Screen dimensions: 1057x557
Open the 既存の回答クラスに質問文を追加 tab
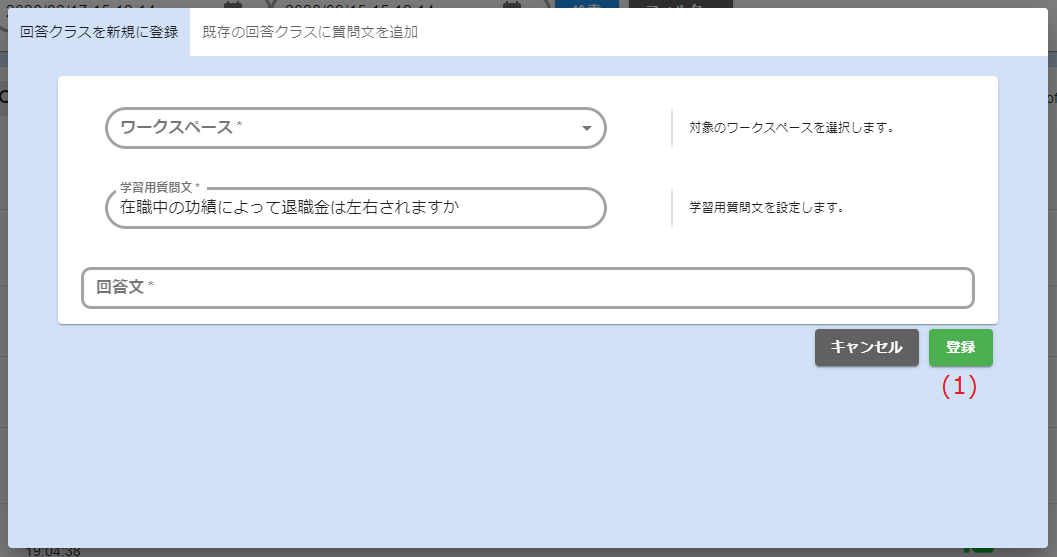pyautogui.click(x=310, y=32)
